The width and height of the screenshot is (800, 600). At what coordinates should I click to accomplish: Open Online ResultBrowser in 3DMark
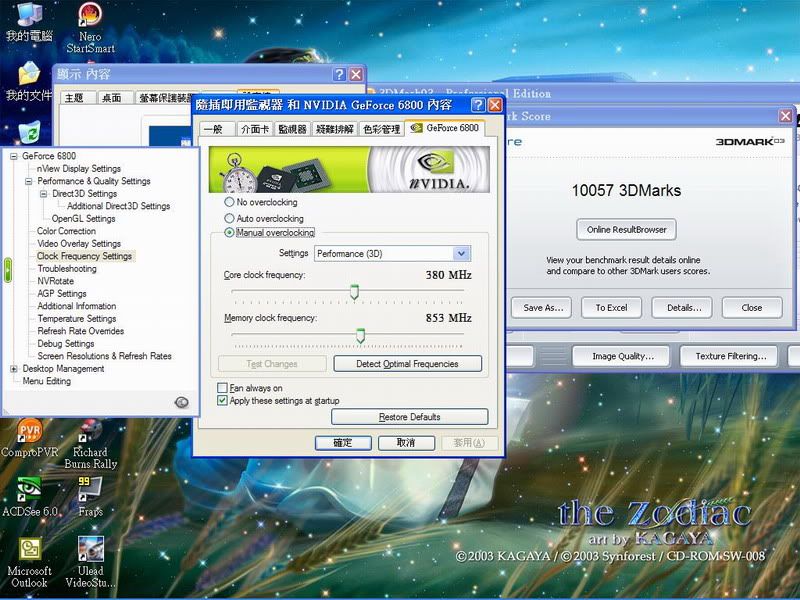(627, 230)
